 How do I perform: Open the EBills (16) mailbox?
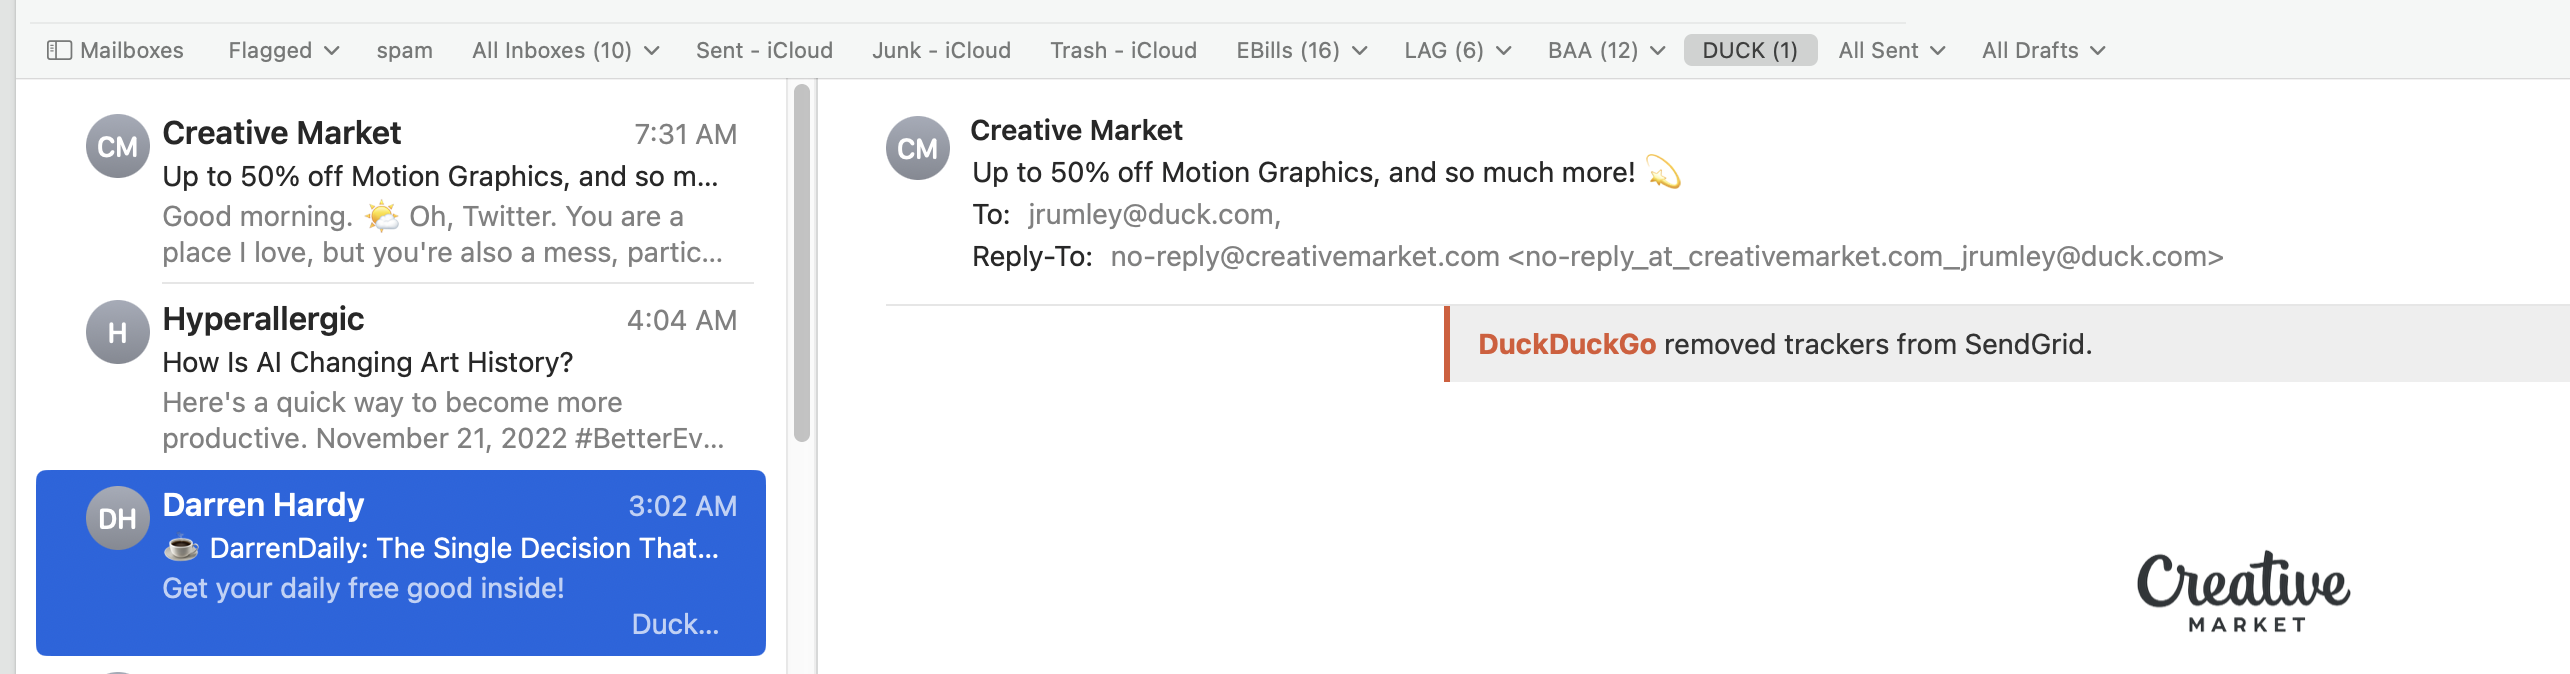(x=1288, y=50)
